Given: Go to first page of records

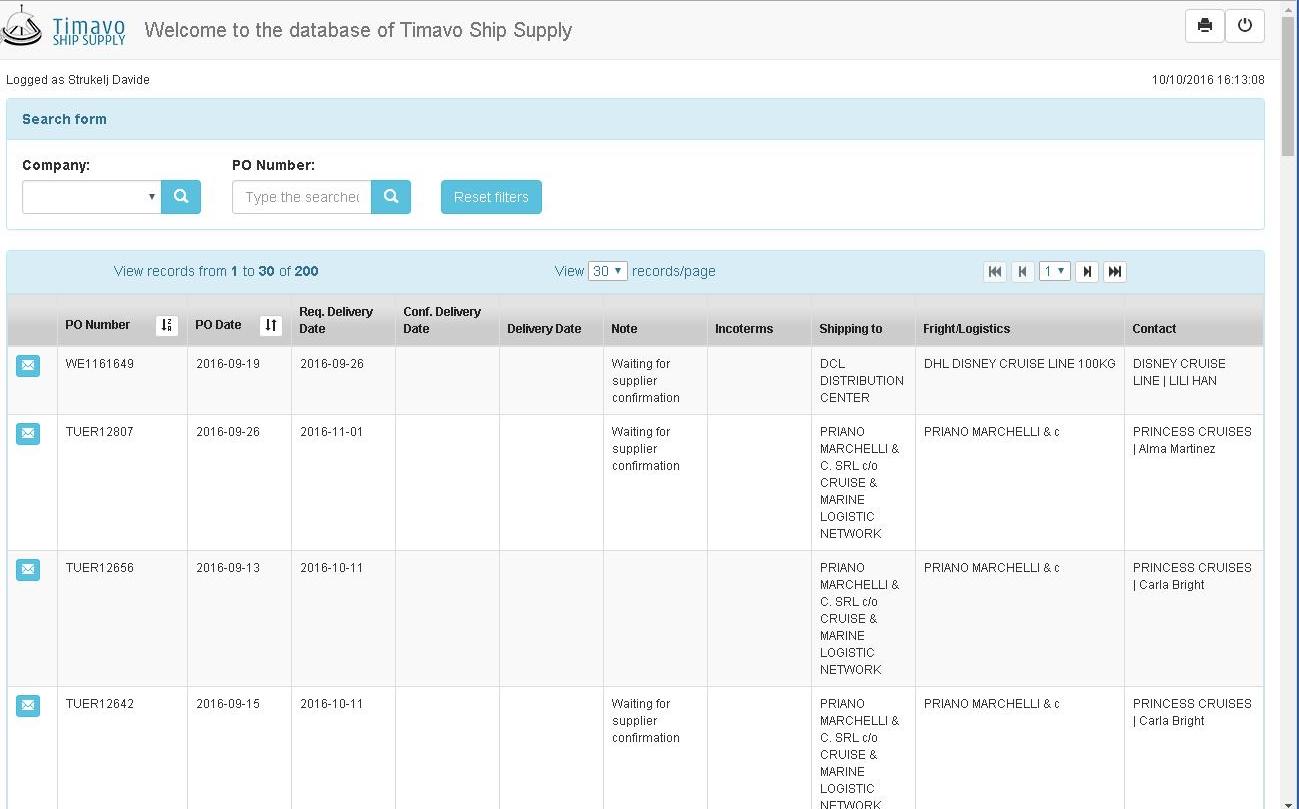Looking at the screenshot, I should pos(995,271).
